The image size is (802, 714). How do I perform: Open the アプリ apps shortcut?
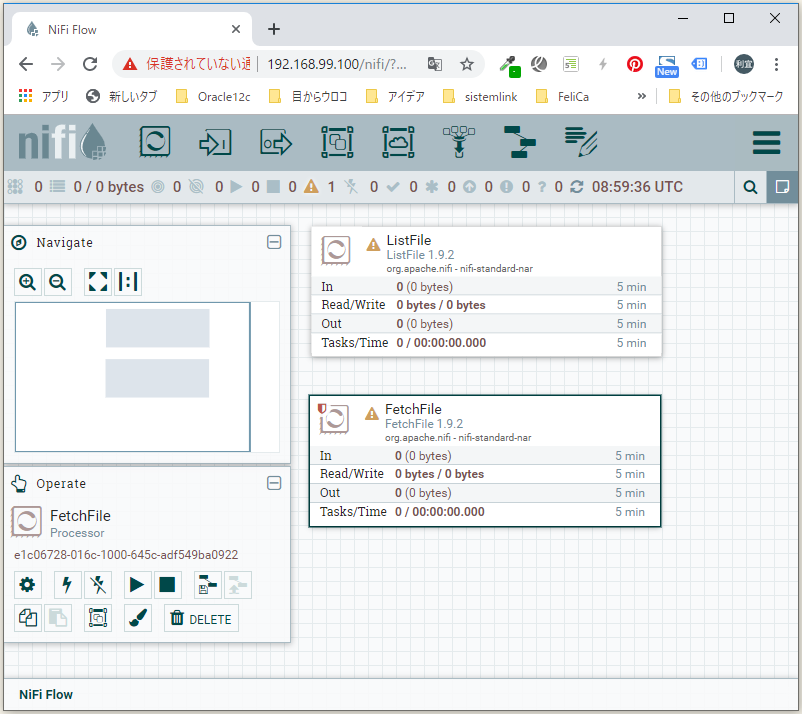click(x=43, y=97)
